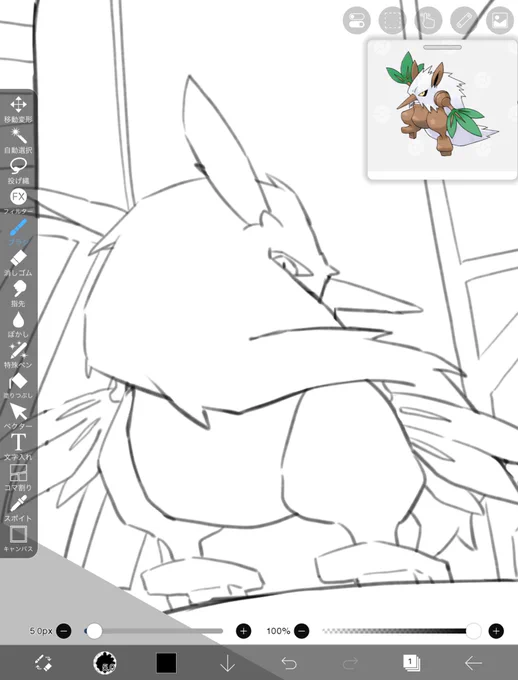Select the Blur (ぼかし) tool
Image resolution: width=518 pixels, height=680 pixels.
click(x=18, y=325)
